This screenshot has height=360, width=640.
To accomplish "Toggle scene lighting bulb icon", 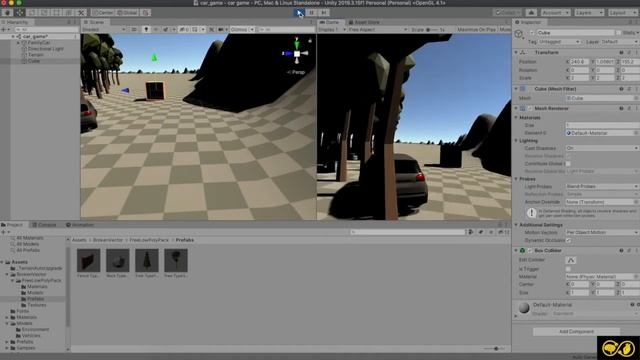I will coord(146,29).
